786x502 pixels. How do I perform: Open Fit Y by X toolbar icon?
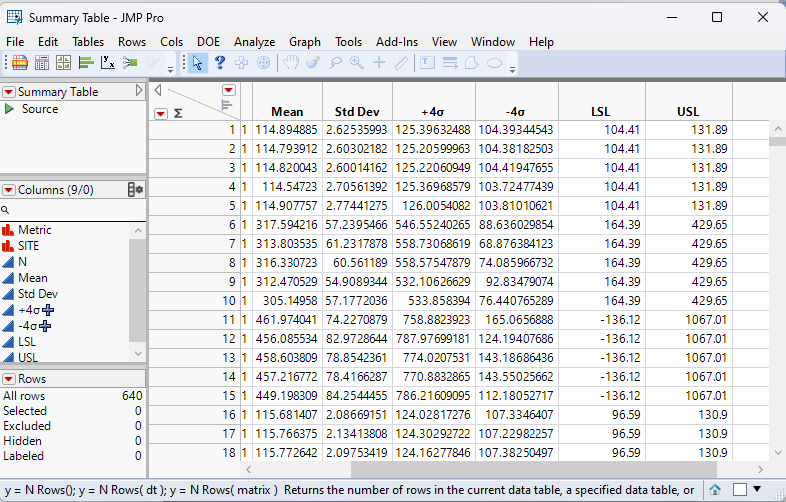pyautogui.click(x=108, y=63)
